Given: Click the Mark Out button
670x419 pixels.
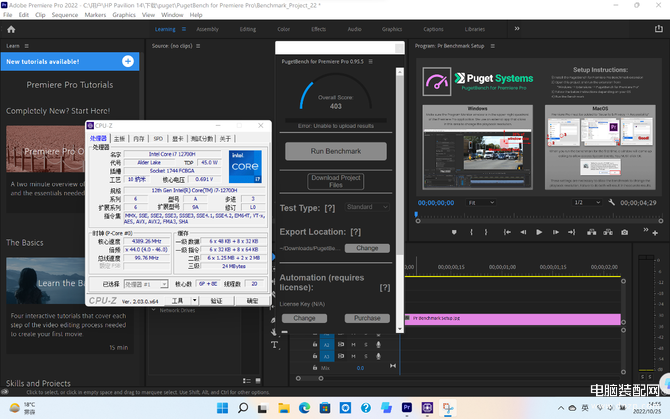Looking at the screenshot, I should pyautogui.click(x=486, y=232).
